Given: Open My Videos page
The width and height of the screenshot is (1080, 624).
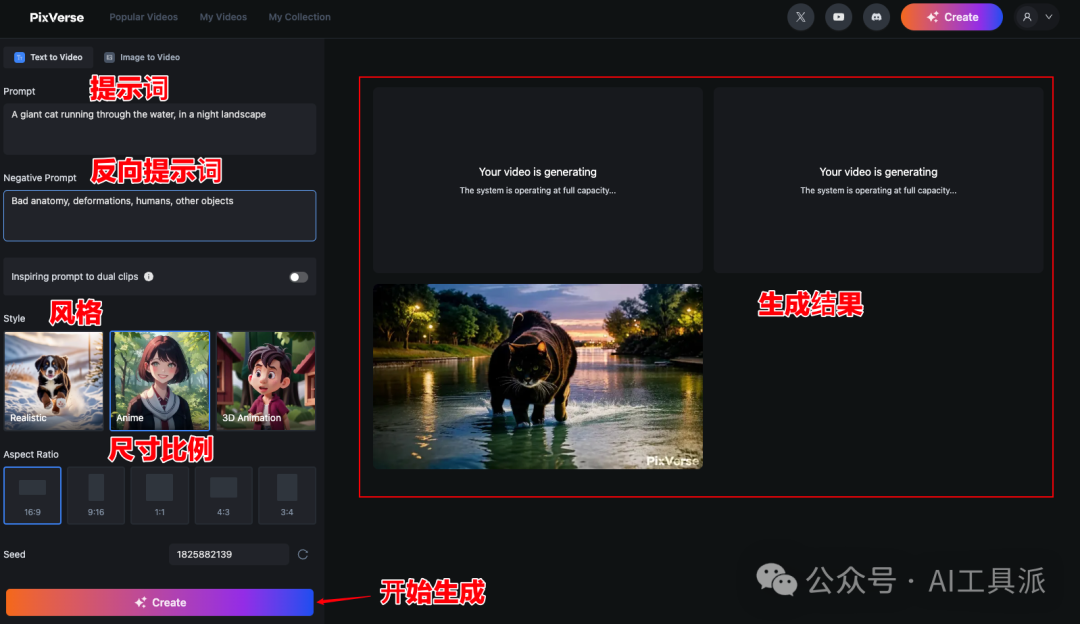Looking at the screenshot, I should (x=223, y=17).
